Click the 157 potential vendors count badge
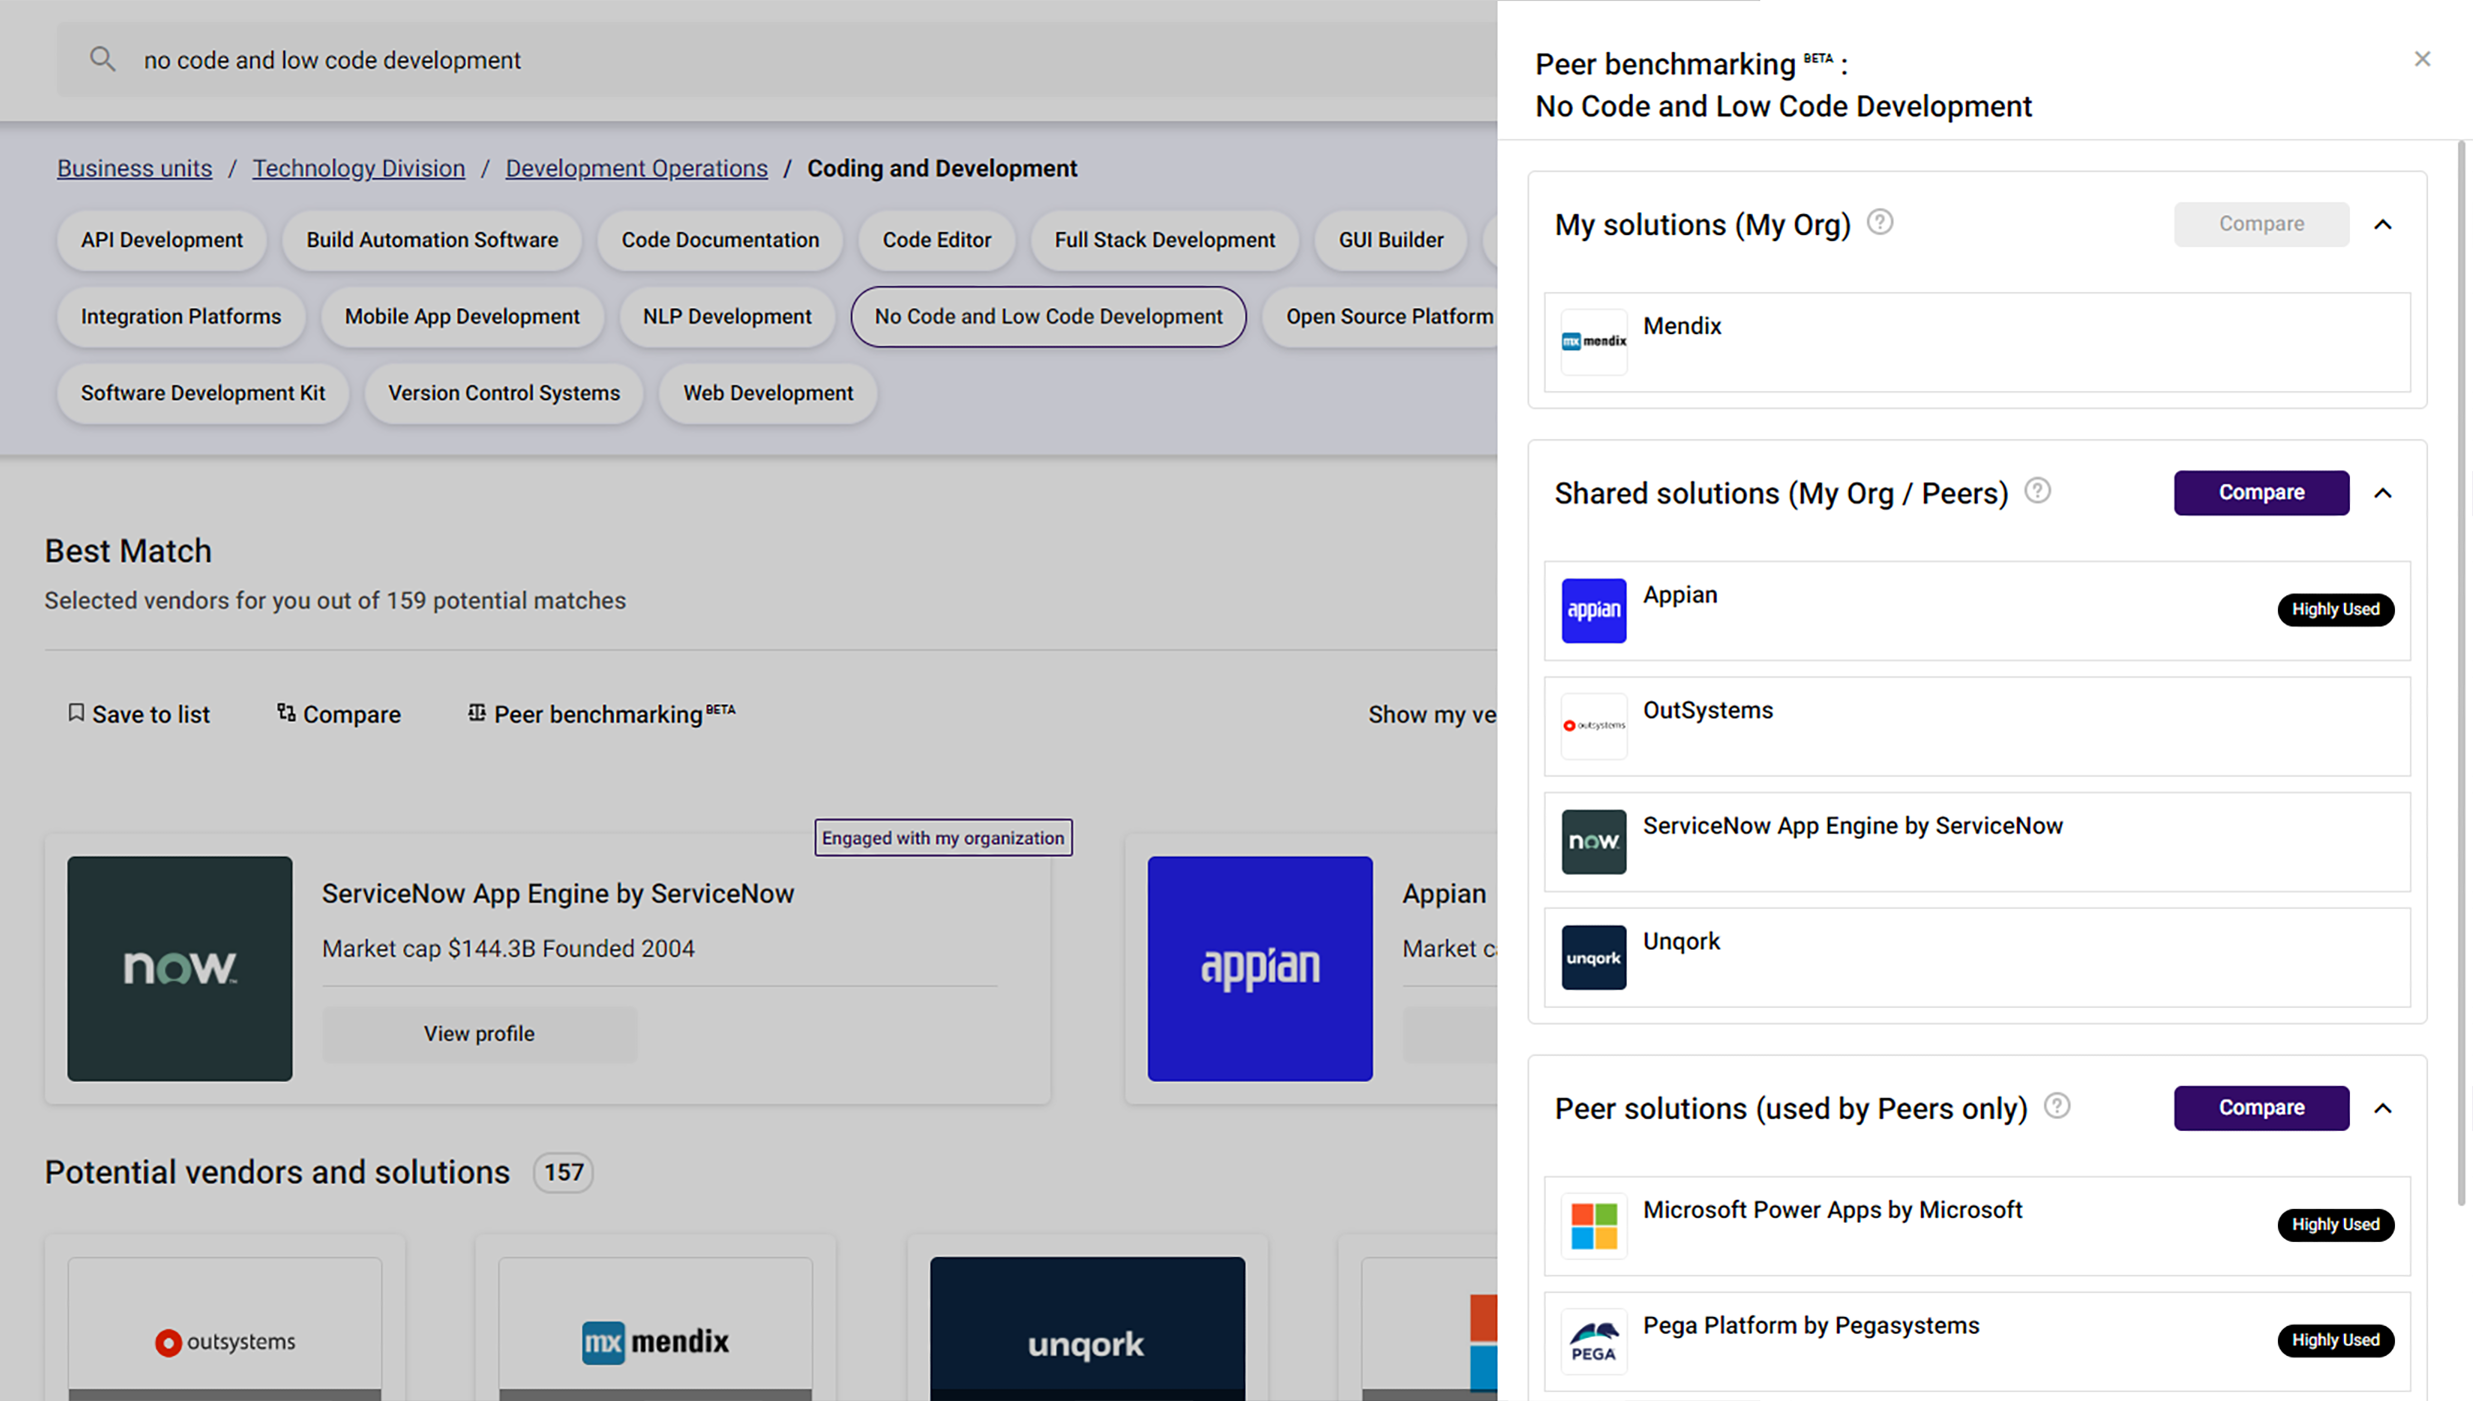 click(x=563, y=1172)
